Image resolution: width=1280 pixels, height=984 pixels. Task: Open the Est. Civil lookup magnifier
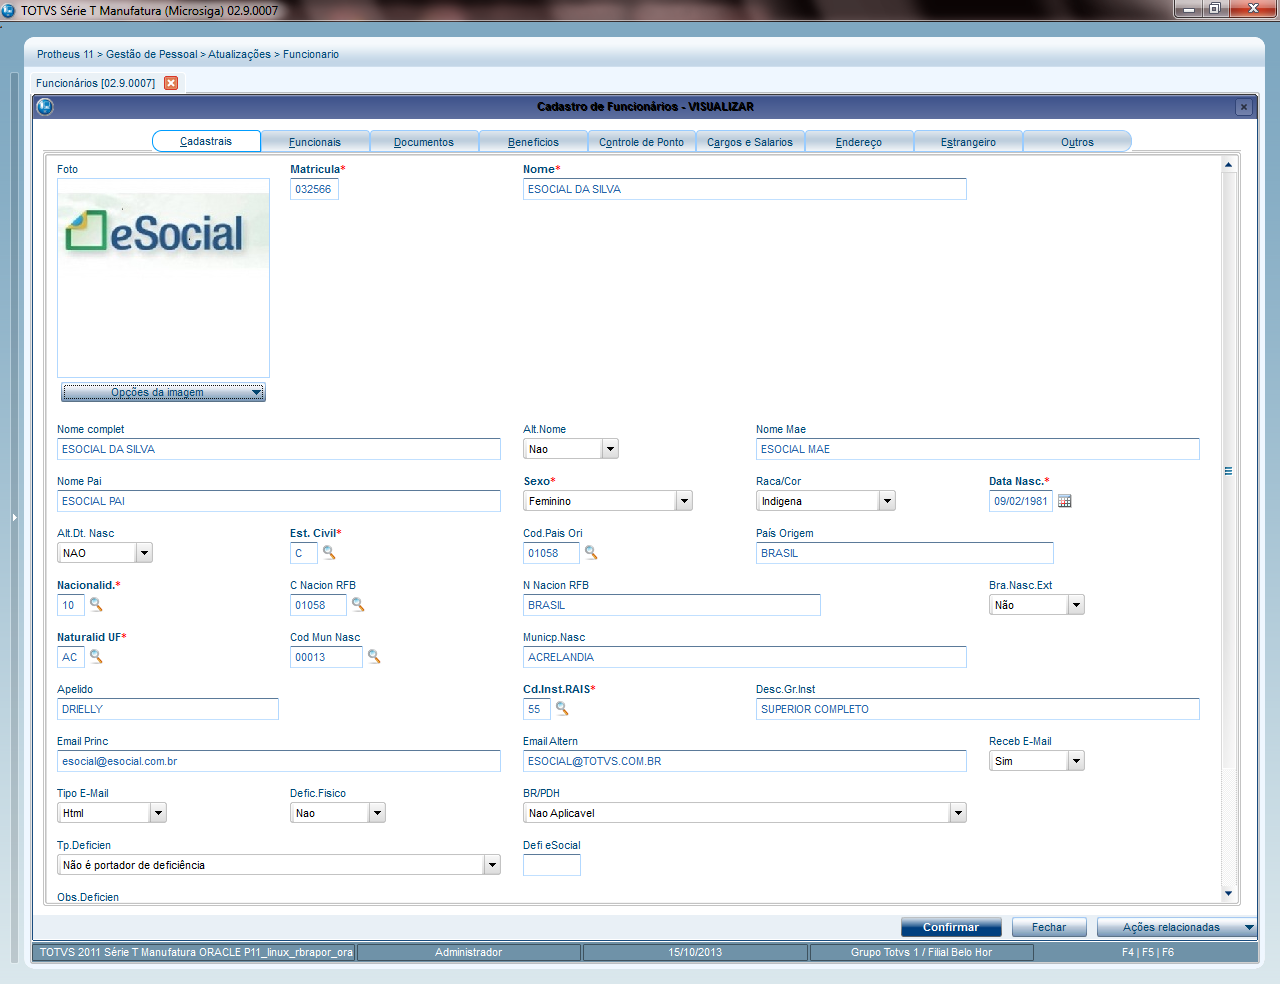(329, 553)
